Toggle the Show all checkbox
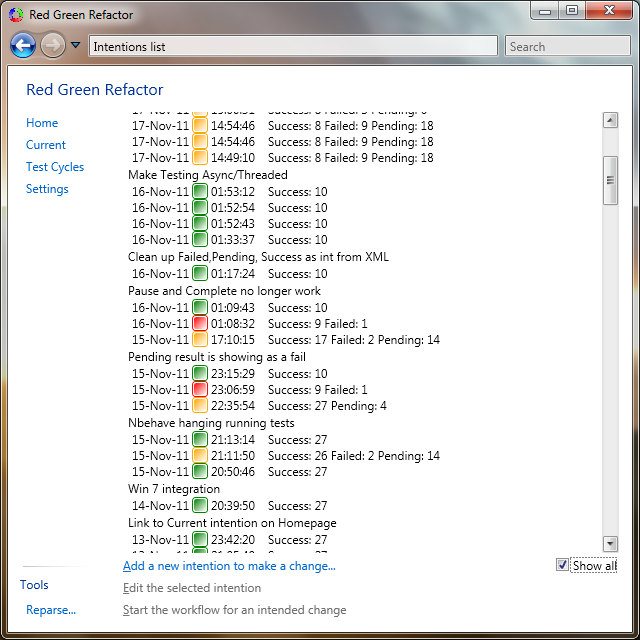The width and height of the screenshot is (640, 640). [x=562, y=566]
